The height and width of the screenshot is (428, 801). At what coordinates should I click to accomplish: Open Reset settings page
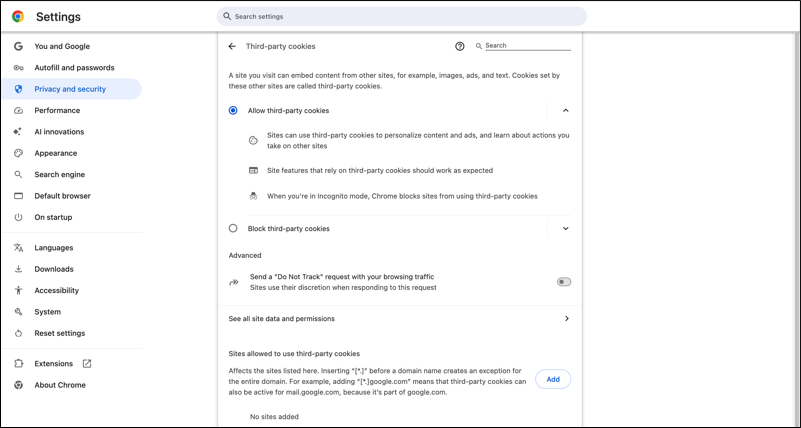point(60,333)
